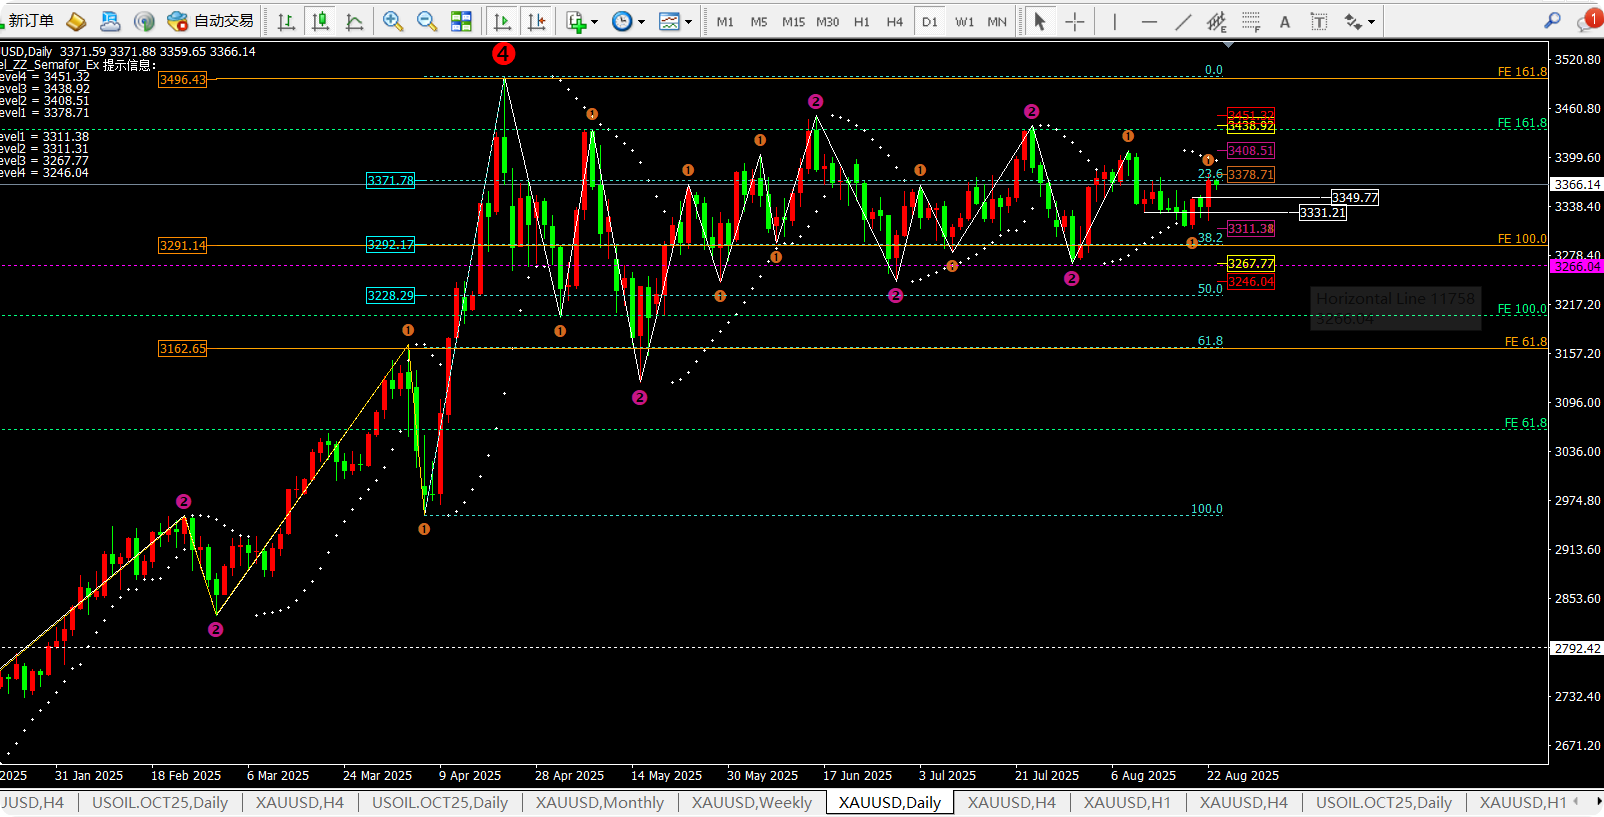This screenshot has height=817, width=1604.
Task: Select the MN monthly timeframe
Action: pyautogui.click(x=997, y=21)
